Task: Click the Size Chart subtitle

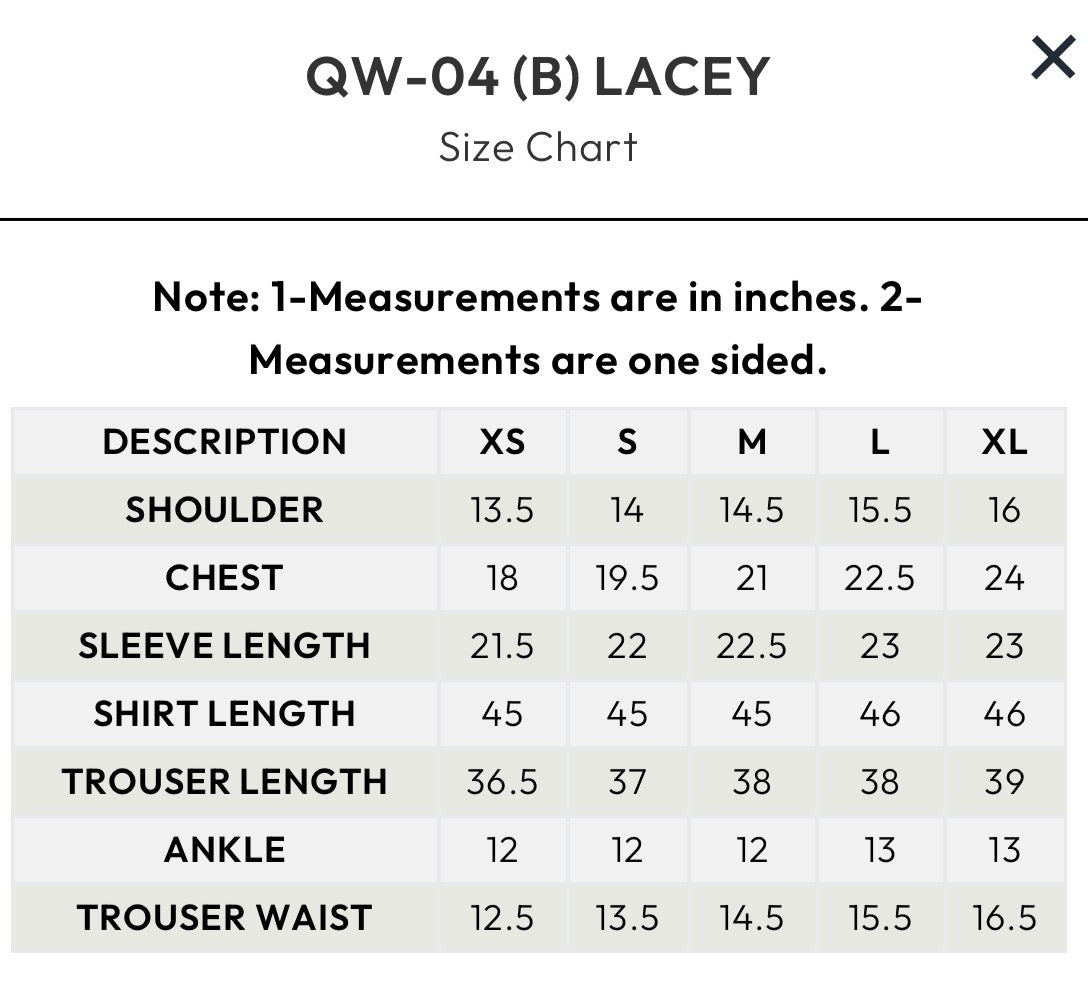Action: click(x=538, y=148)
